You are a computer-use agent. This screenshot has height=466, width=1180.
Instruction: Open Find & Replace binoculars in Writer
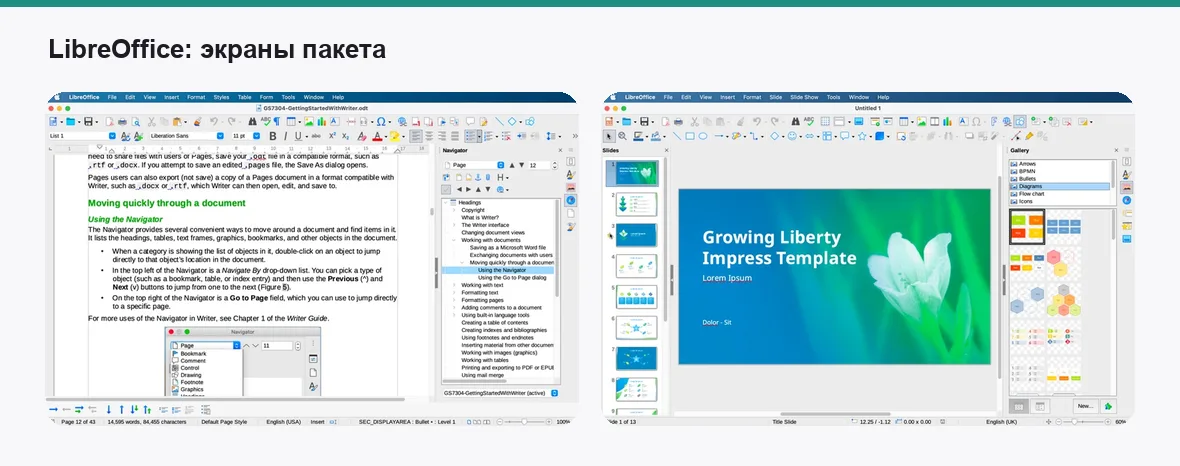252,121
